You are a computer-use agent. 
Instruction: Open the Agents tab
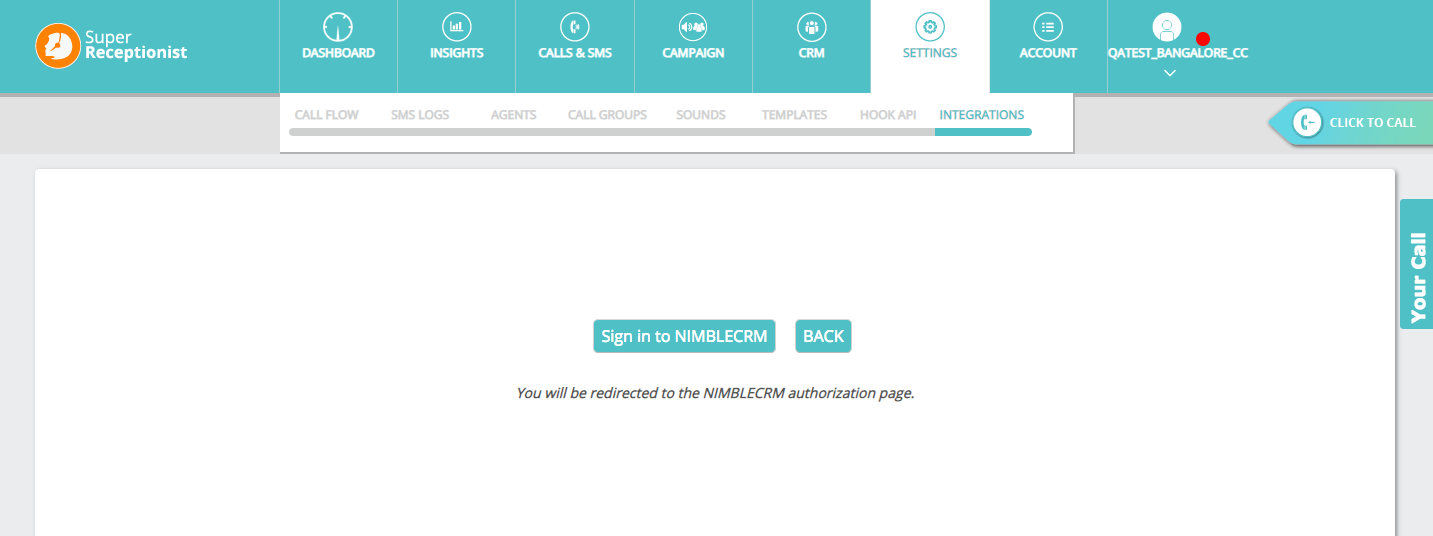click(x=514, y=115)
